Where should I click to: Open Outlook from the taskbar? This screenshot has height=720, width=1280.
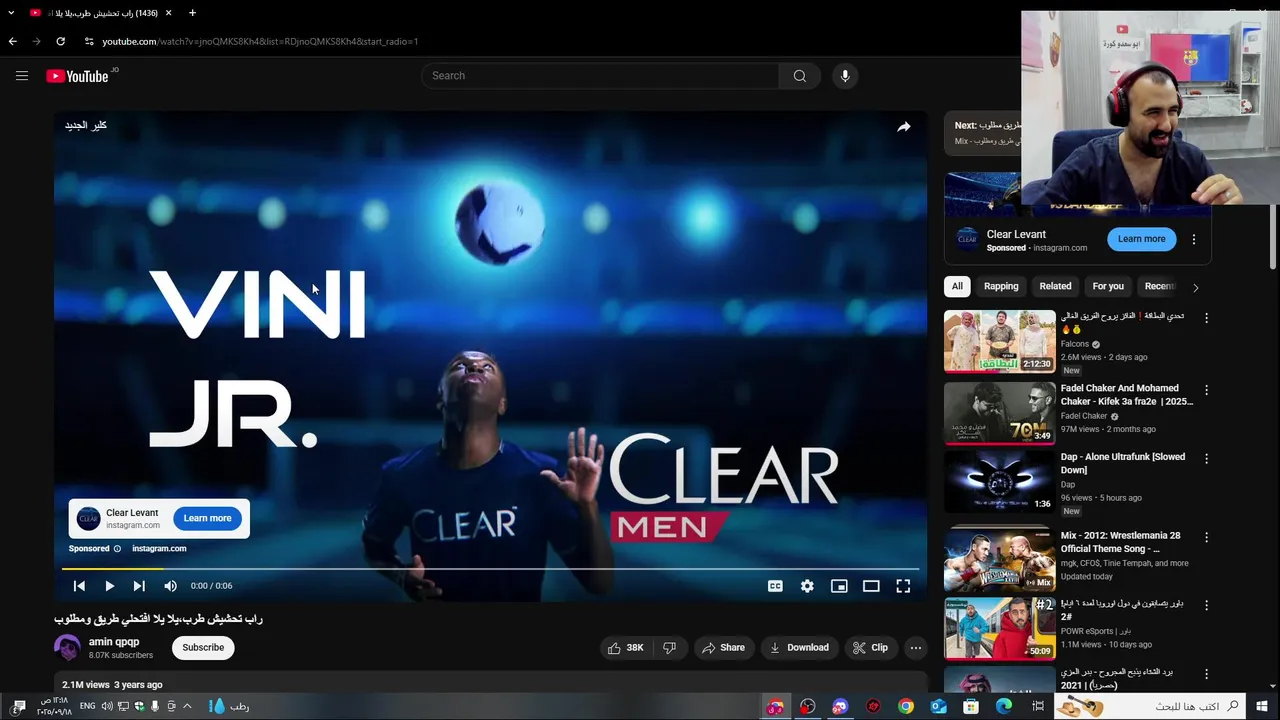(x=938, y=706)
